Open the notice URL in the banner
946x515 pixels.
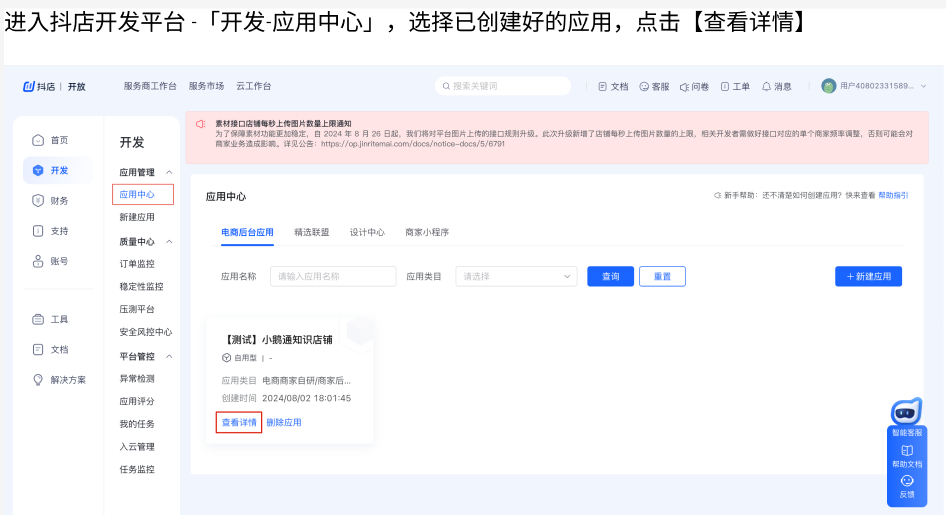413,144
